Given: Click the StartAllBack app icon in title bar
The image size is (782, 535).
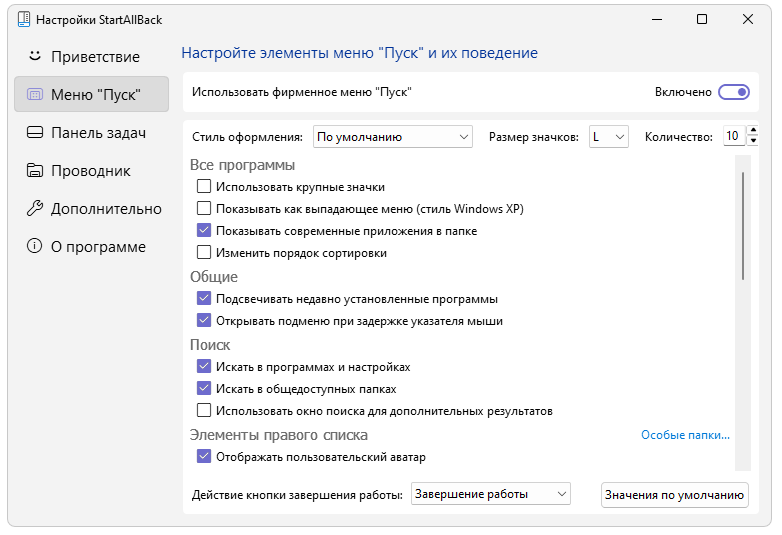Looking at the screenshot, I should [x=23, y=19].
